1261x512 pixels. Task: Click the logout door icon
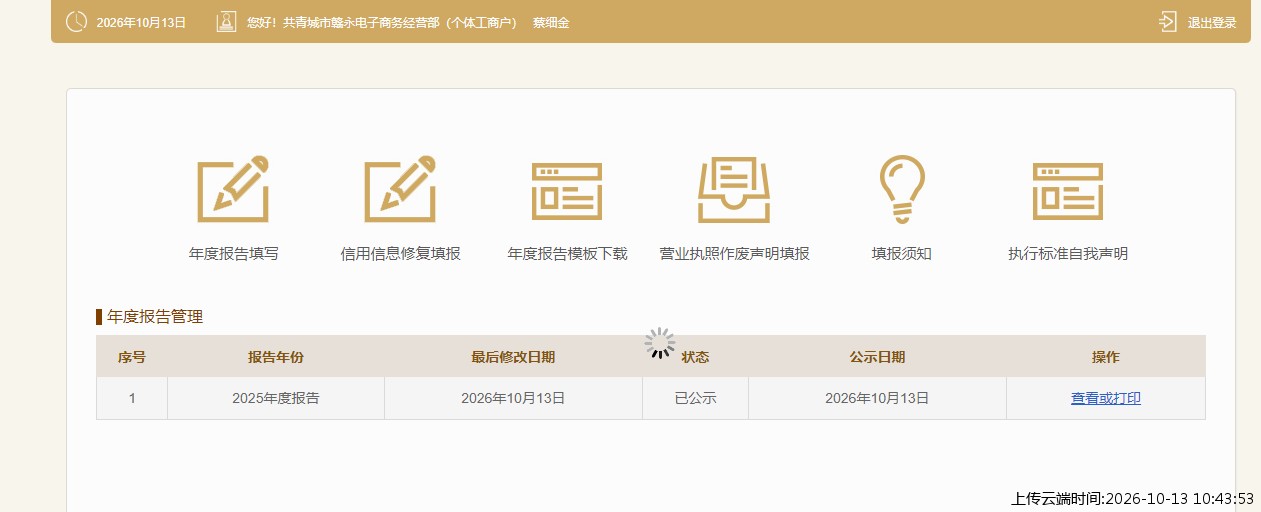(x=1168, y=21)
